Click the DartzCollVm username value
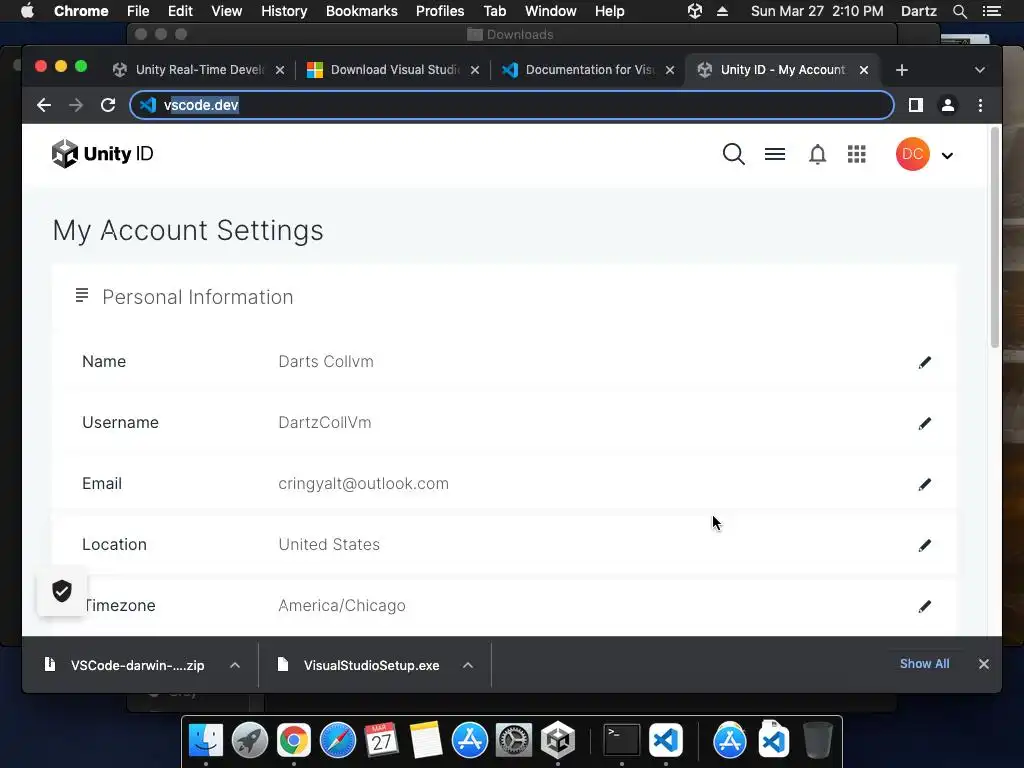The height and width of the screenshot is (768, 1024). (325, 423)
